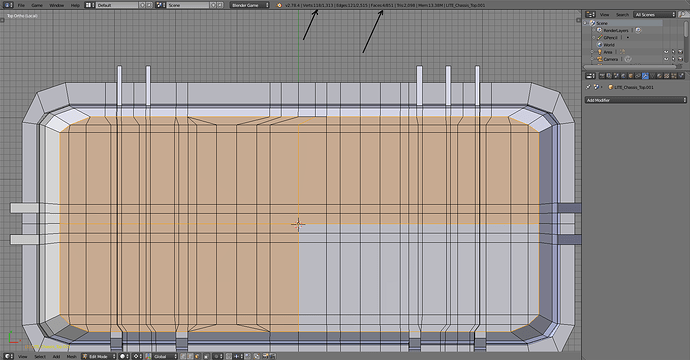Open the Material properties tab
This screenshot has height=360, width=690.
[x=660, y=76]
